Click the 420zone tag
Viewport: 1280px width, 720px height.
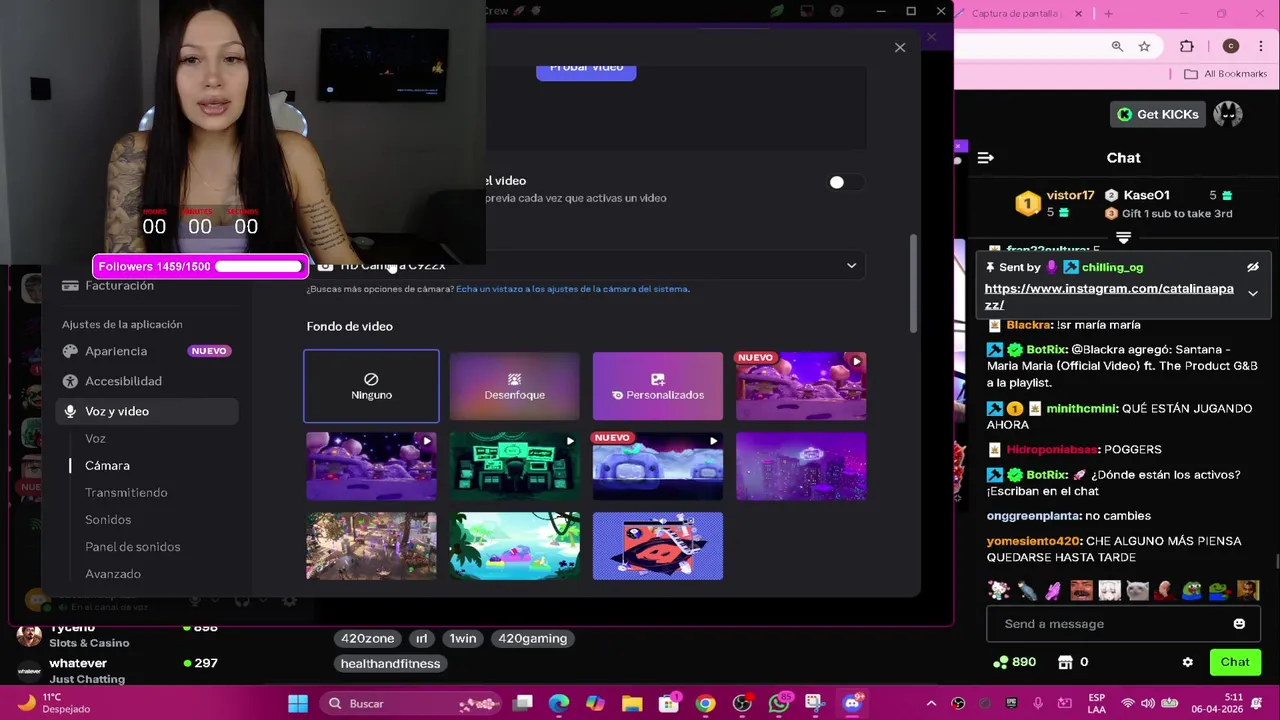(368, 638)
